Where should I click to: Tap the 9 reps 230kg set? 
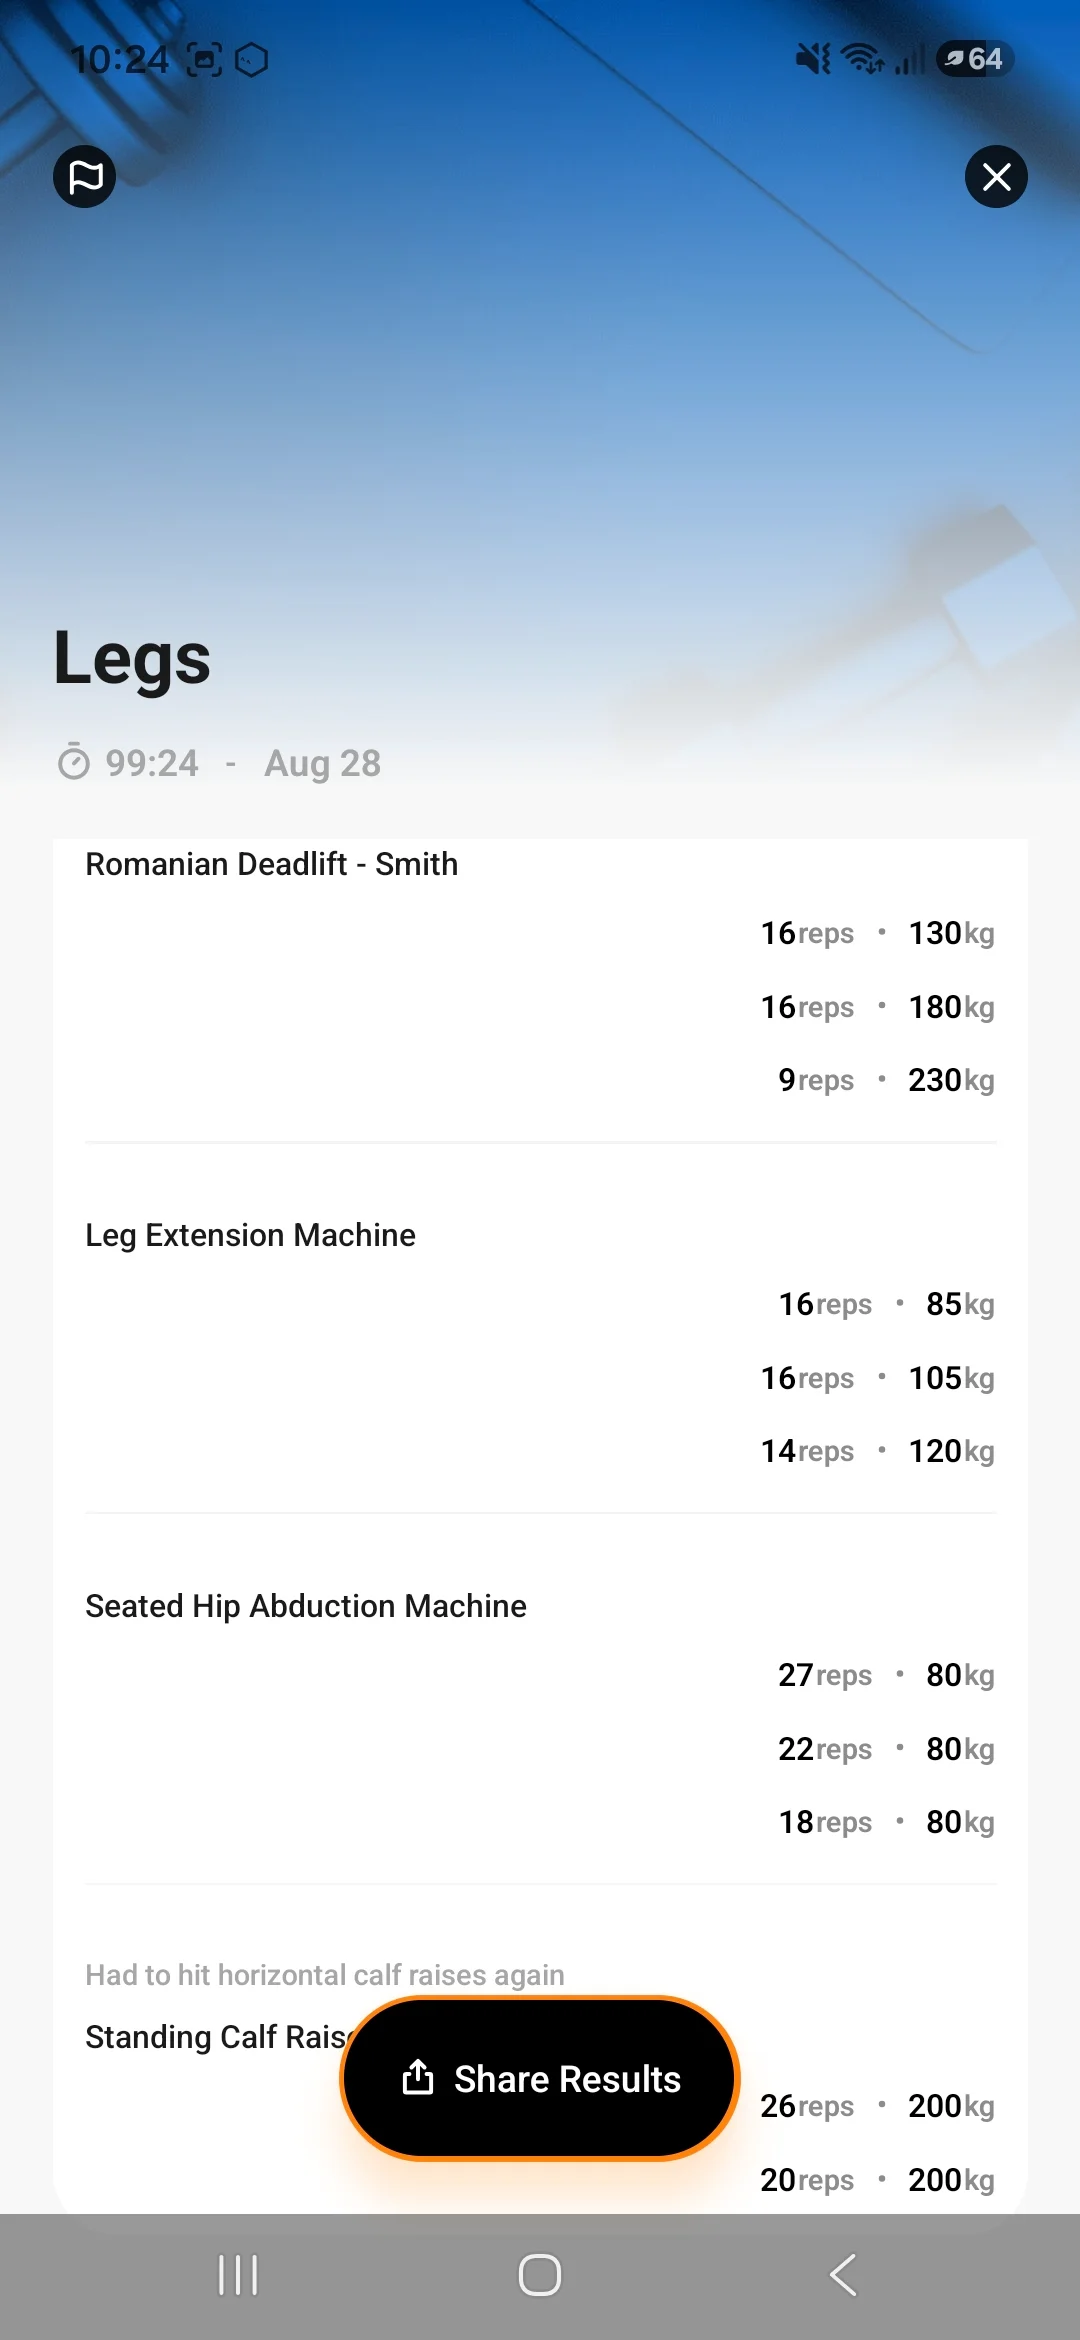click(886, 1080)
